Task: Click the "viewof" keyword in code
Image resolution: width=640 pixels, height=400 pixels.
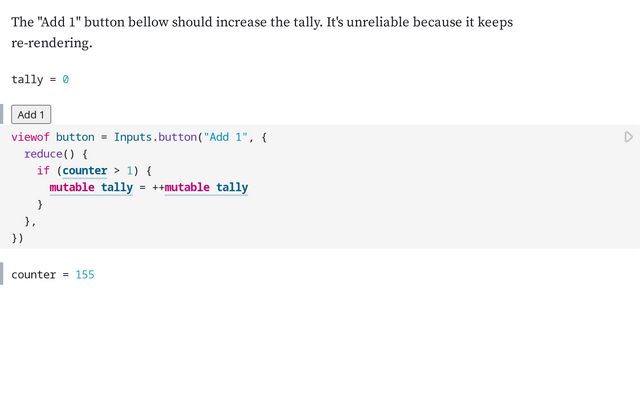Action: tap(30, 137)
